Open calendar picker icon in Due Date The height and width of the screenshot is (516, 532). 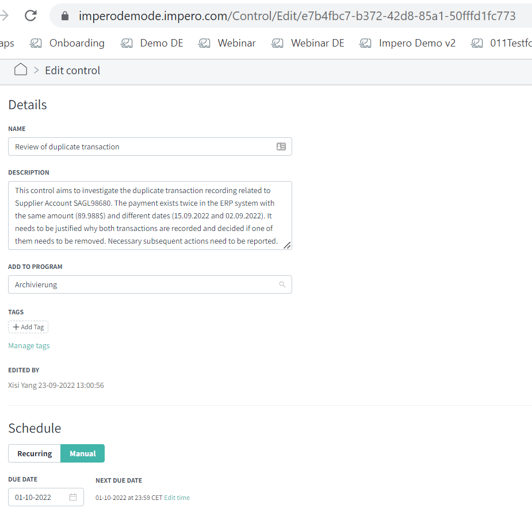pyautogui.click(x=73, y=497)
